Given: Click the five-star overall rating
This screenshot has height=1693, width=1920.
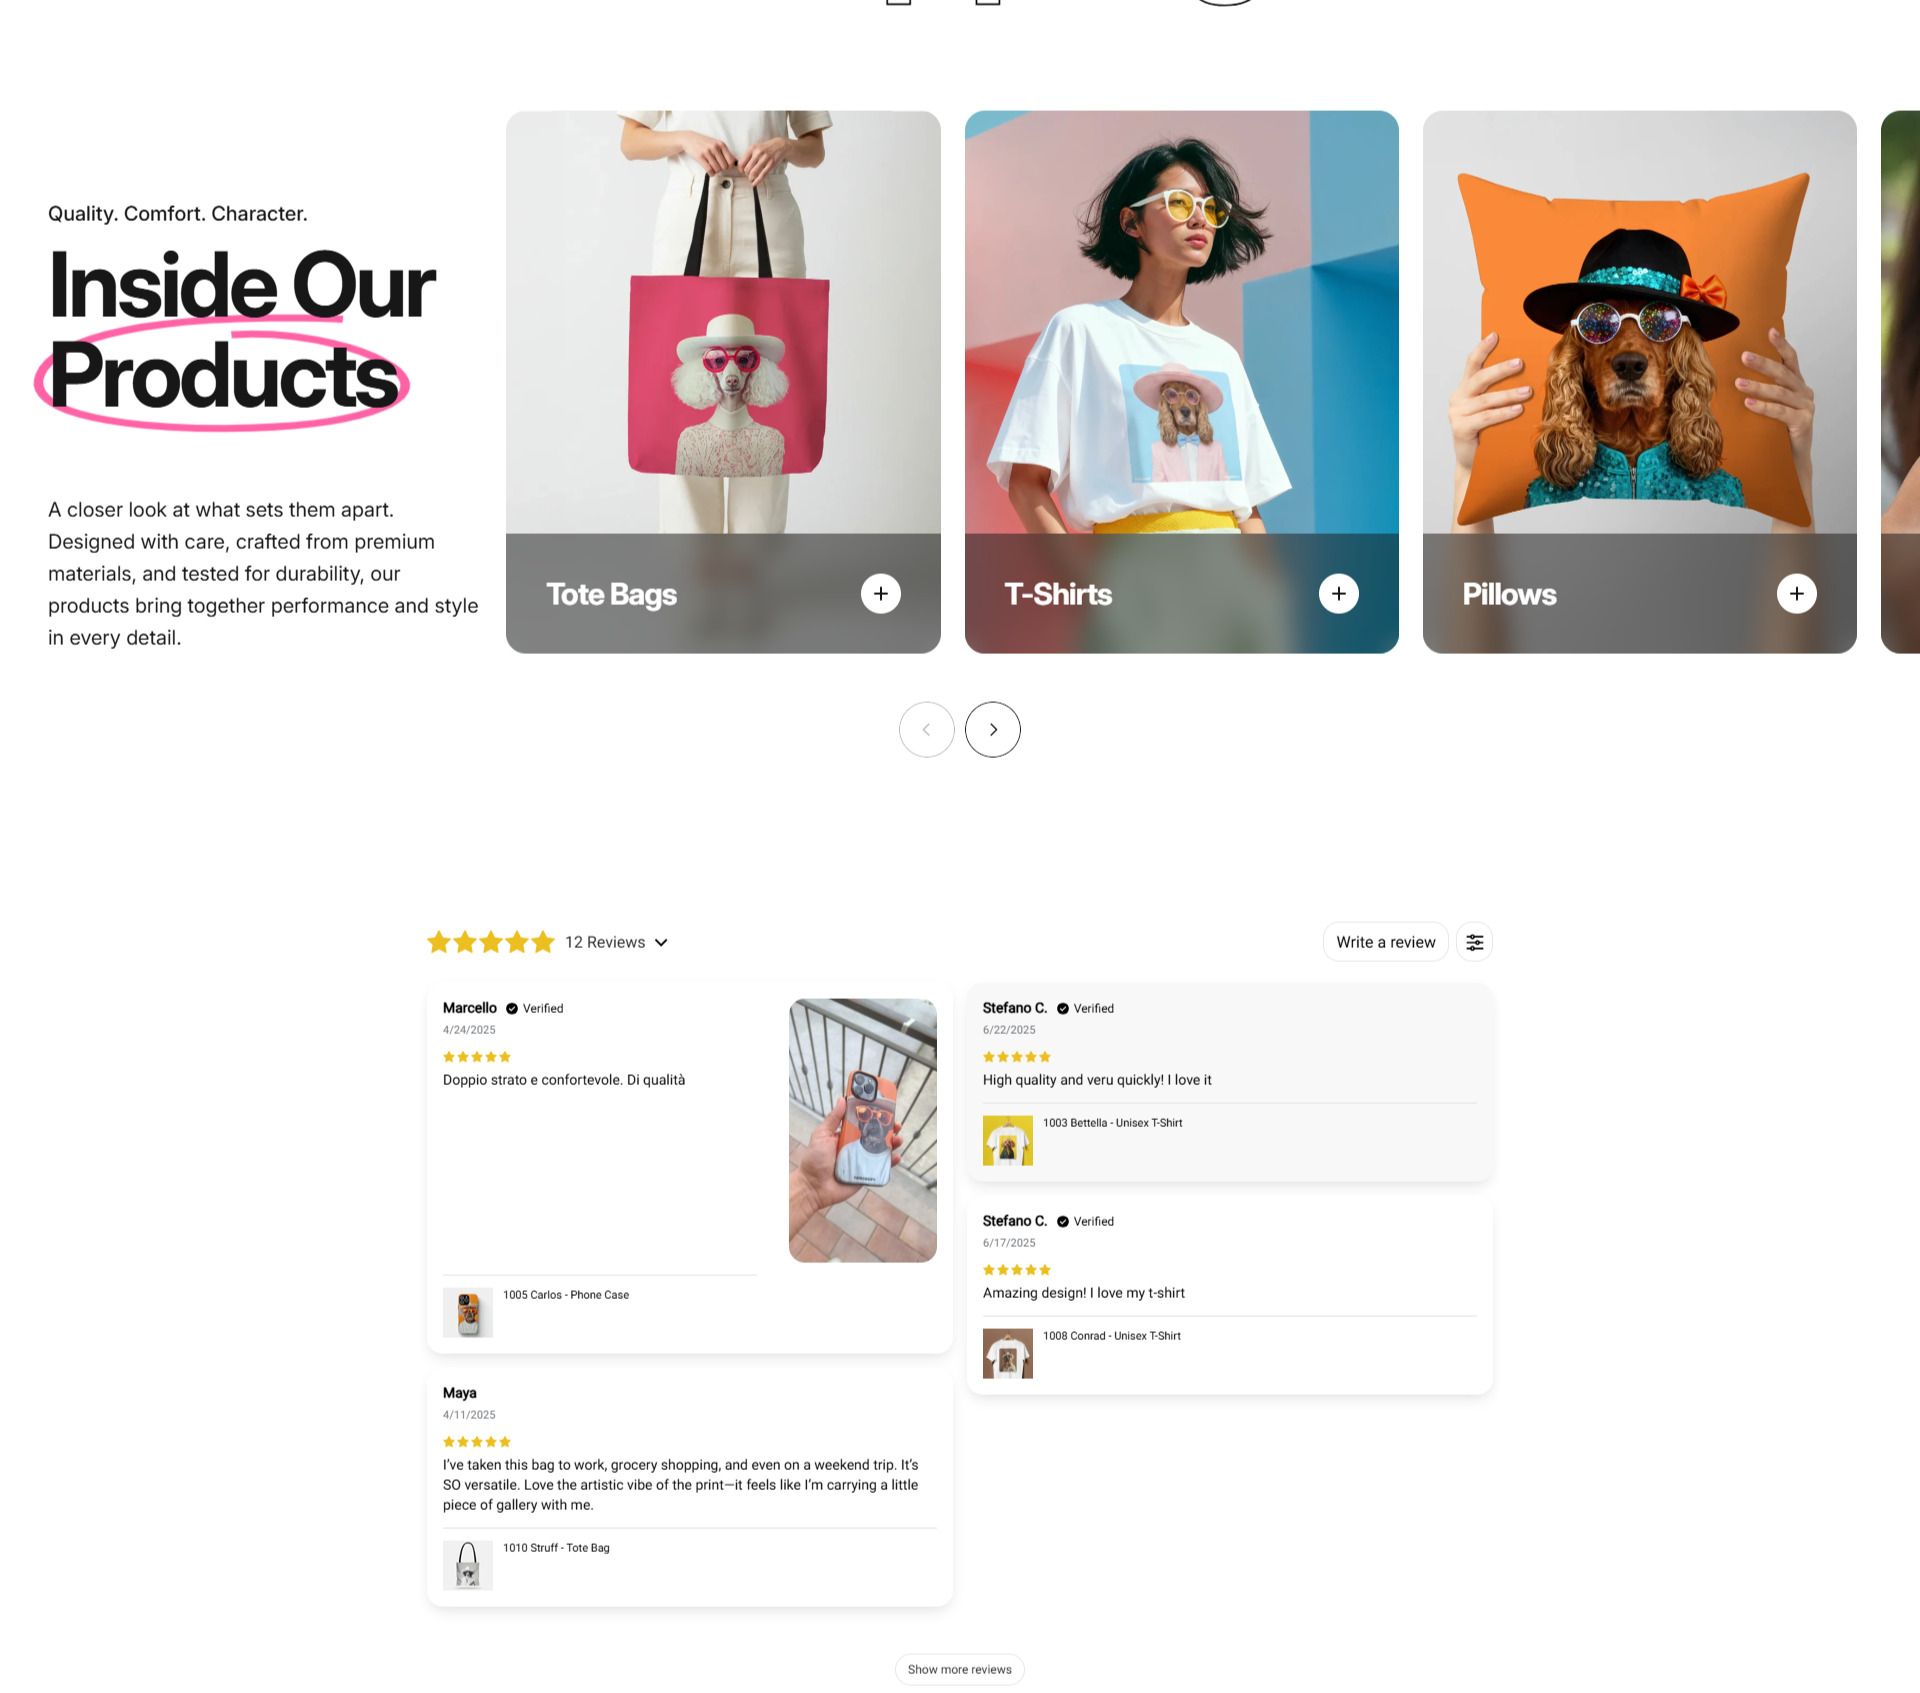Looking at the screenshot, I should (x=490, y=942).
